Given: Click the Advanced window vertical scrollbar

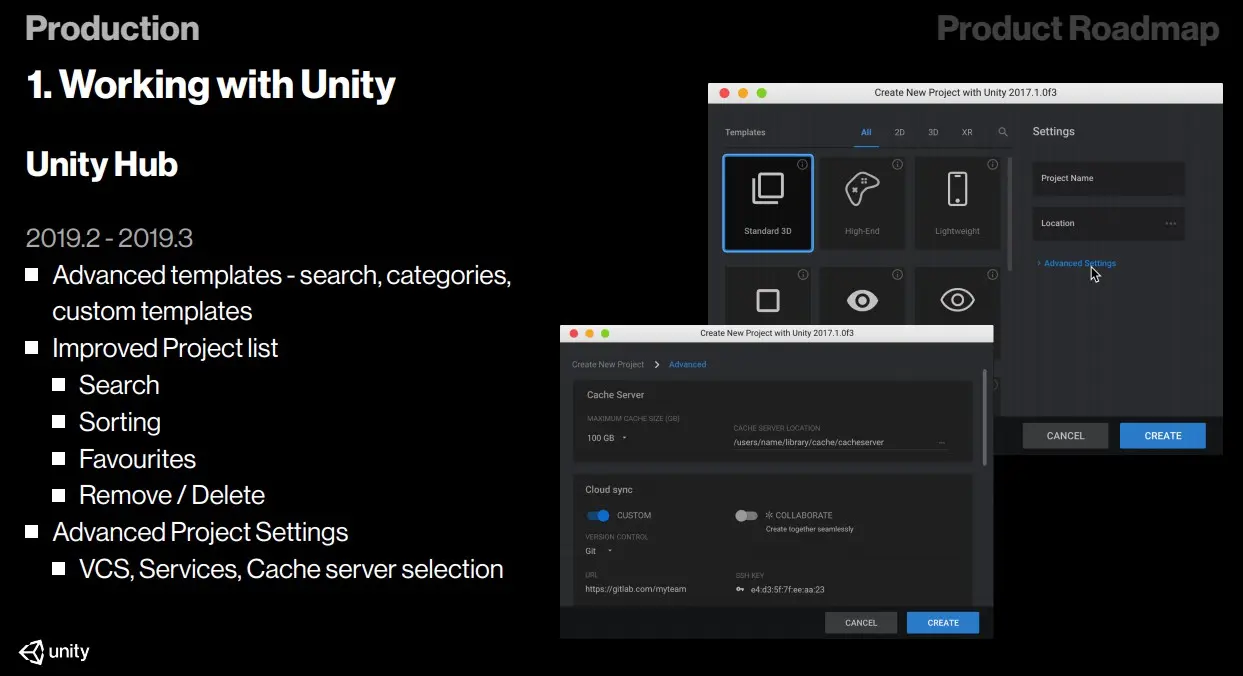Looking at the screenshot, I should (x=985, y=418).
